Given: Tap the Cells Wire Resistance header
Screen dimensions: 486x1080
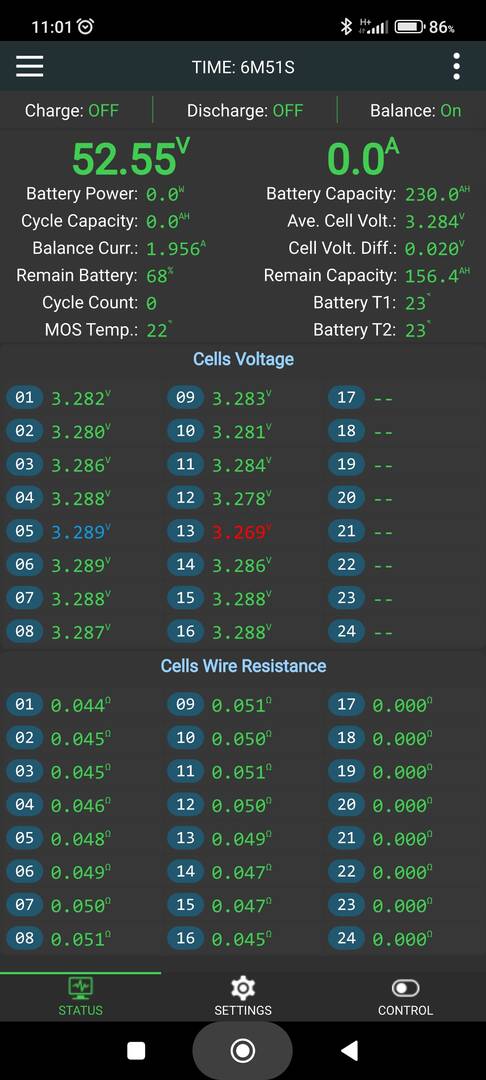Looking at the screenshot, I should coord(243,665).
